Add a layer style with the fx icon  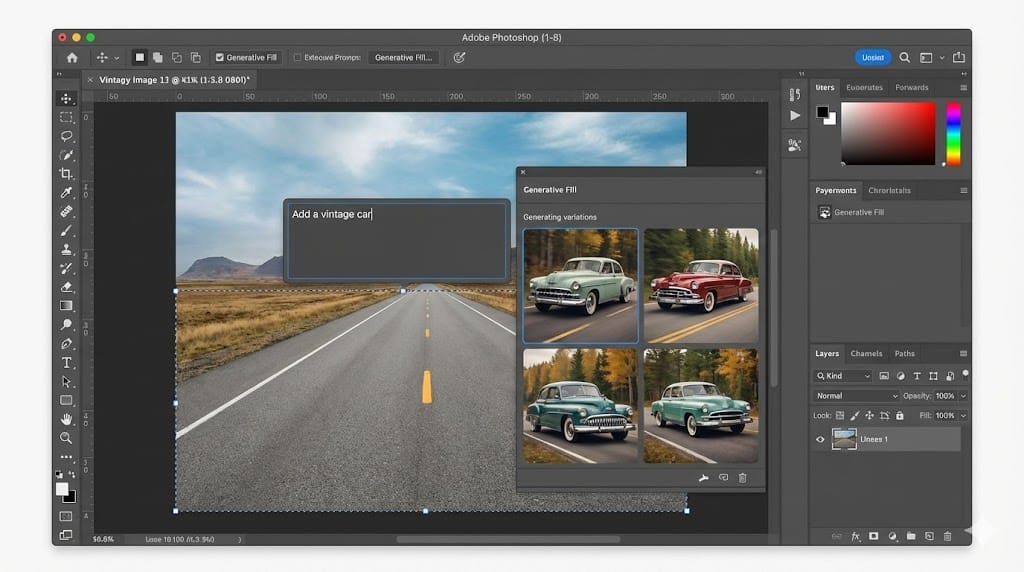(x=856, y=536)
